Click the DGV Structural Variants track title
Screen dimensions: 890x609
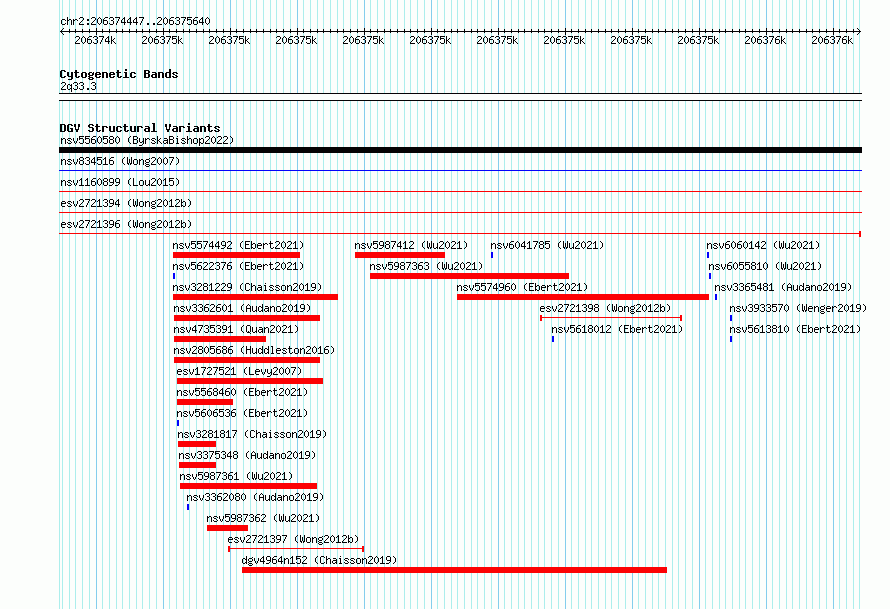coord(140,128)
